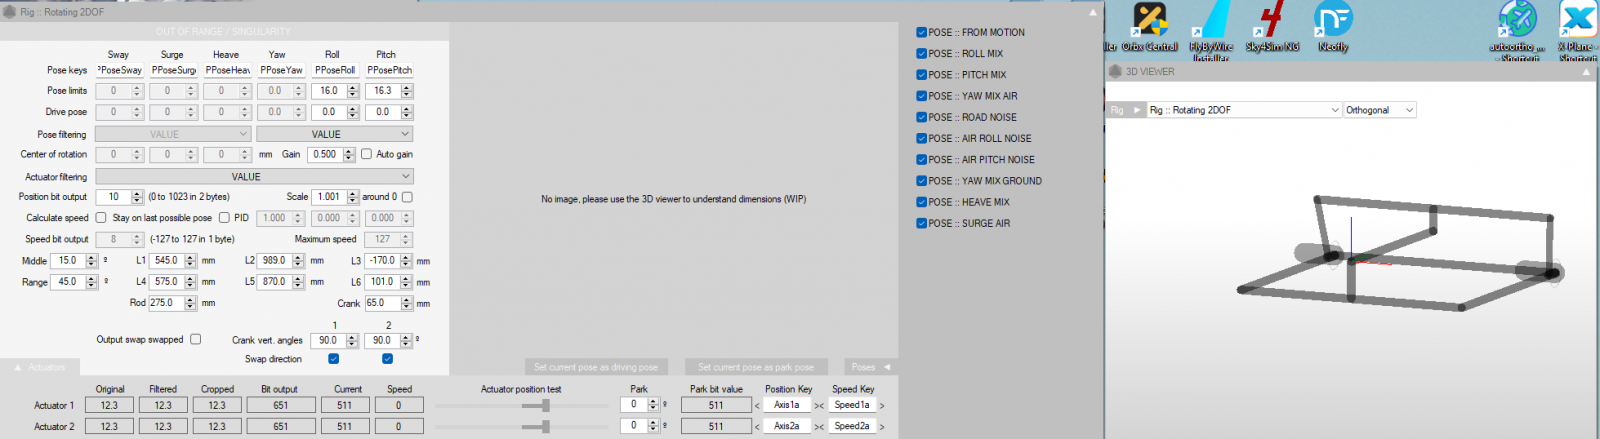Click the left arrow beside Axis1a position key

pos(757,405)
